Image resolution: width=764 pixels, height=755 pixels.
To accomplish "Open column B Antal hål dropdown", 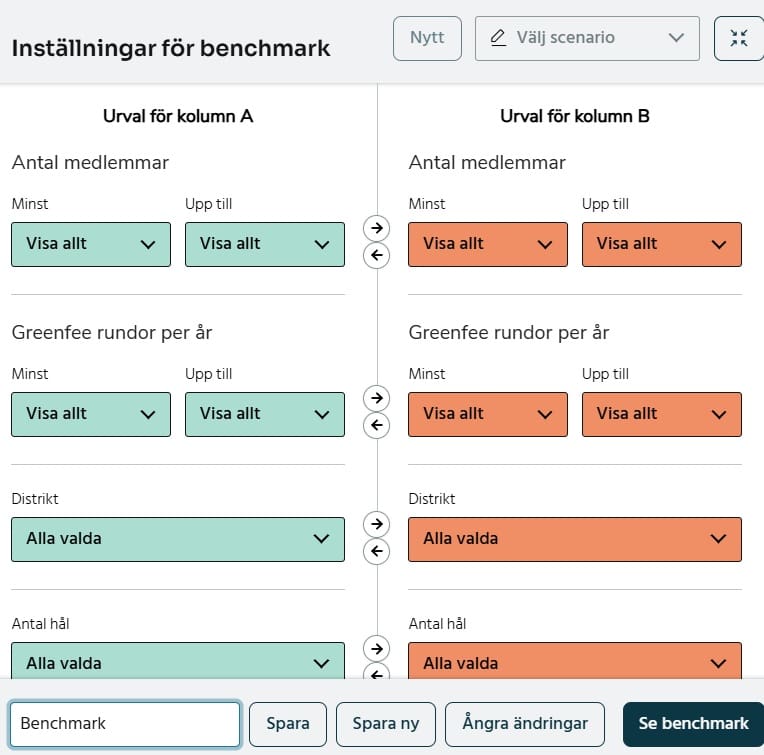I will pyautogui.click(x=575, y=663).
